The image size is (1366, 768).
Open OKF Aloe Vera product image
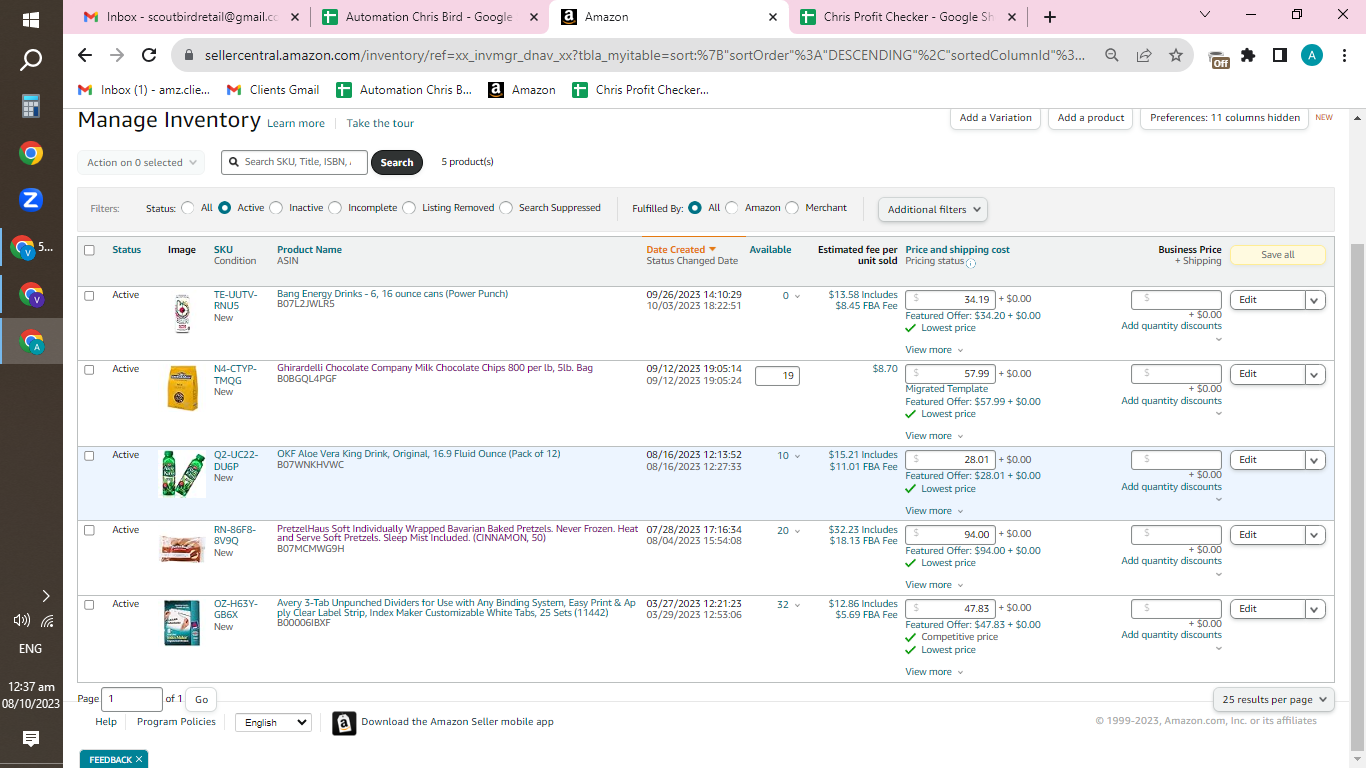click(183, 474)
